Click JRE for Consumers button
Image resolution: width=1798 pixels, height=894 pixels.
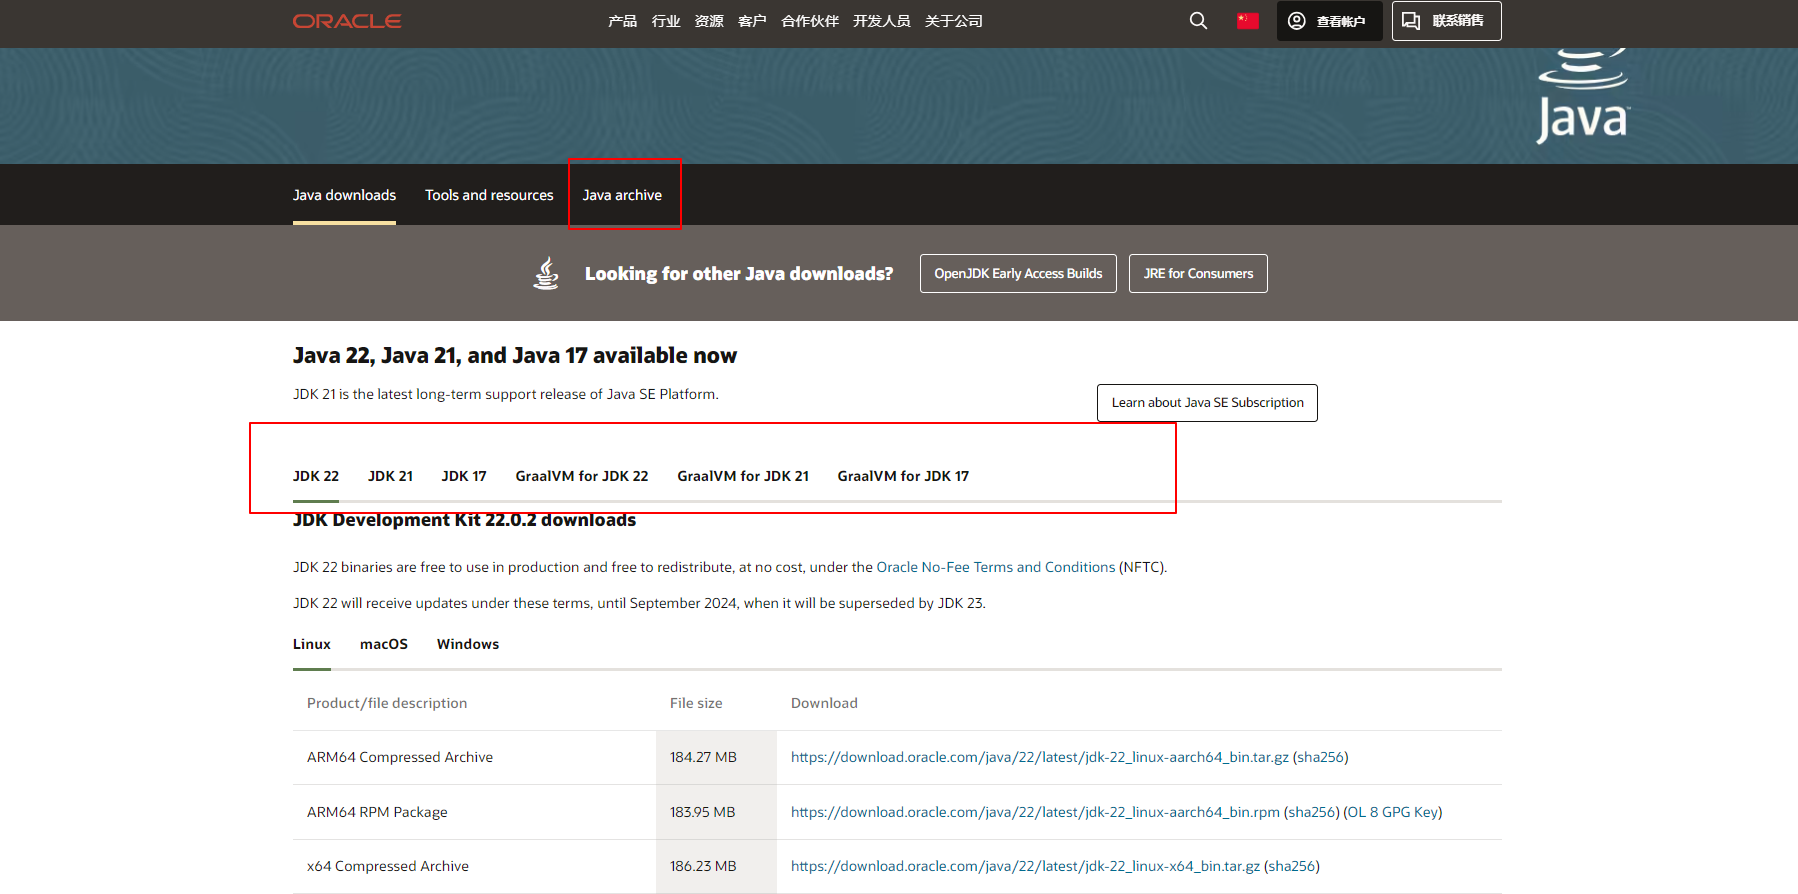[1198, 274]
